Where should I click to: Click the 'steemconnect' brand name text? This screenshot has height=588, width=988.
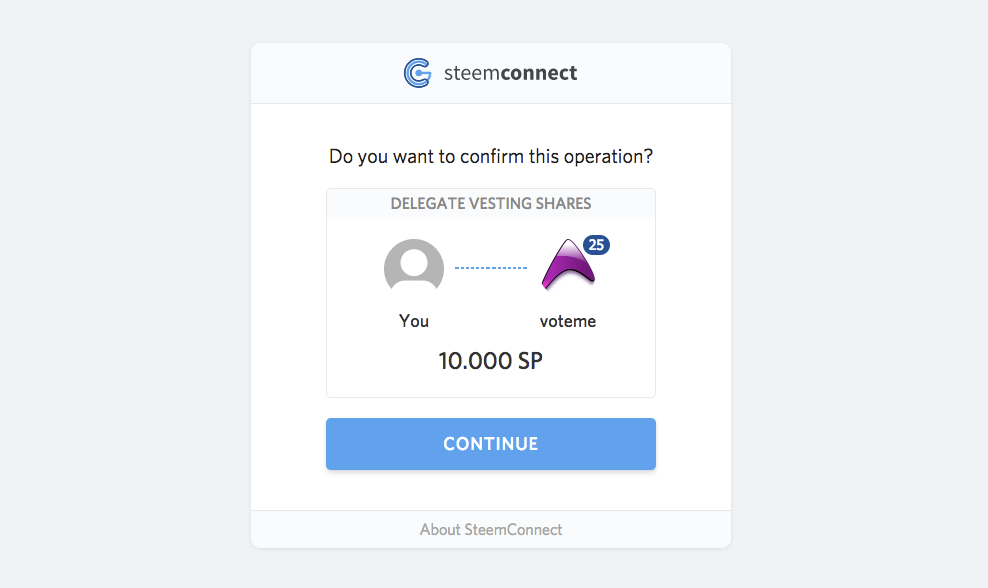pyautogui.click(x=510, y=73)
